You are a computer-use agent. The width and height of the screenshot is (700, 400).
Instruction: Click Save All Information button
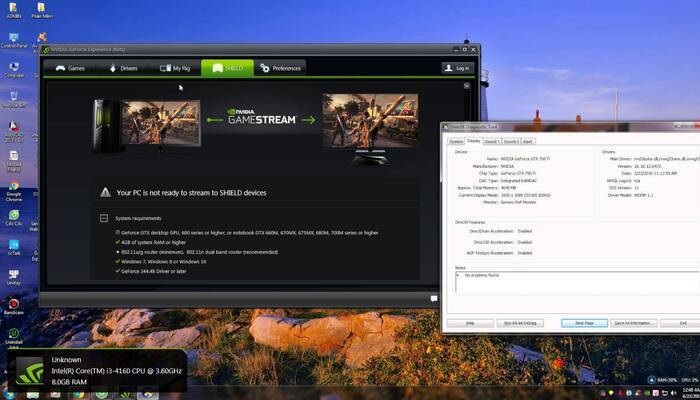[633, 323]
